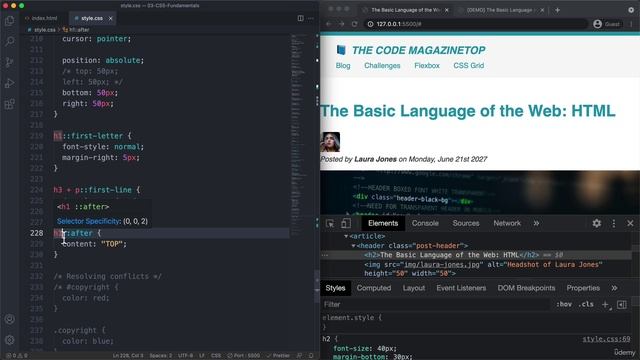The width and height of the screenshot is (640, 360).
Task: Click the browser address bar
Action: [476, 24]
